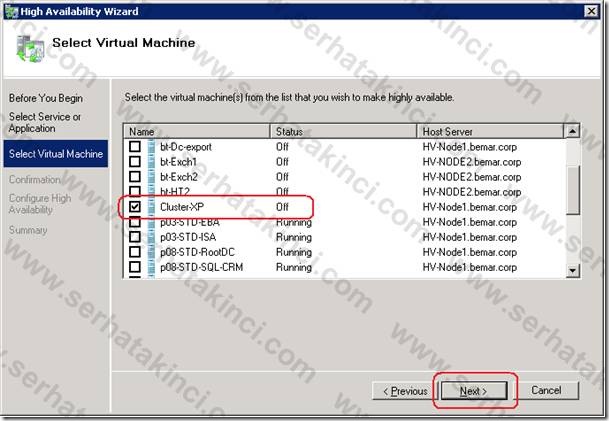Image resolution: width=609 pixels, height=421 pixels.
Task: Select the p03-STD-EBA row name
Action: (190, 222)
